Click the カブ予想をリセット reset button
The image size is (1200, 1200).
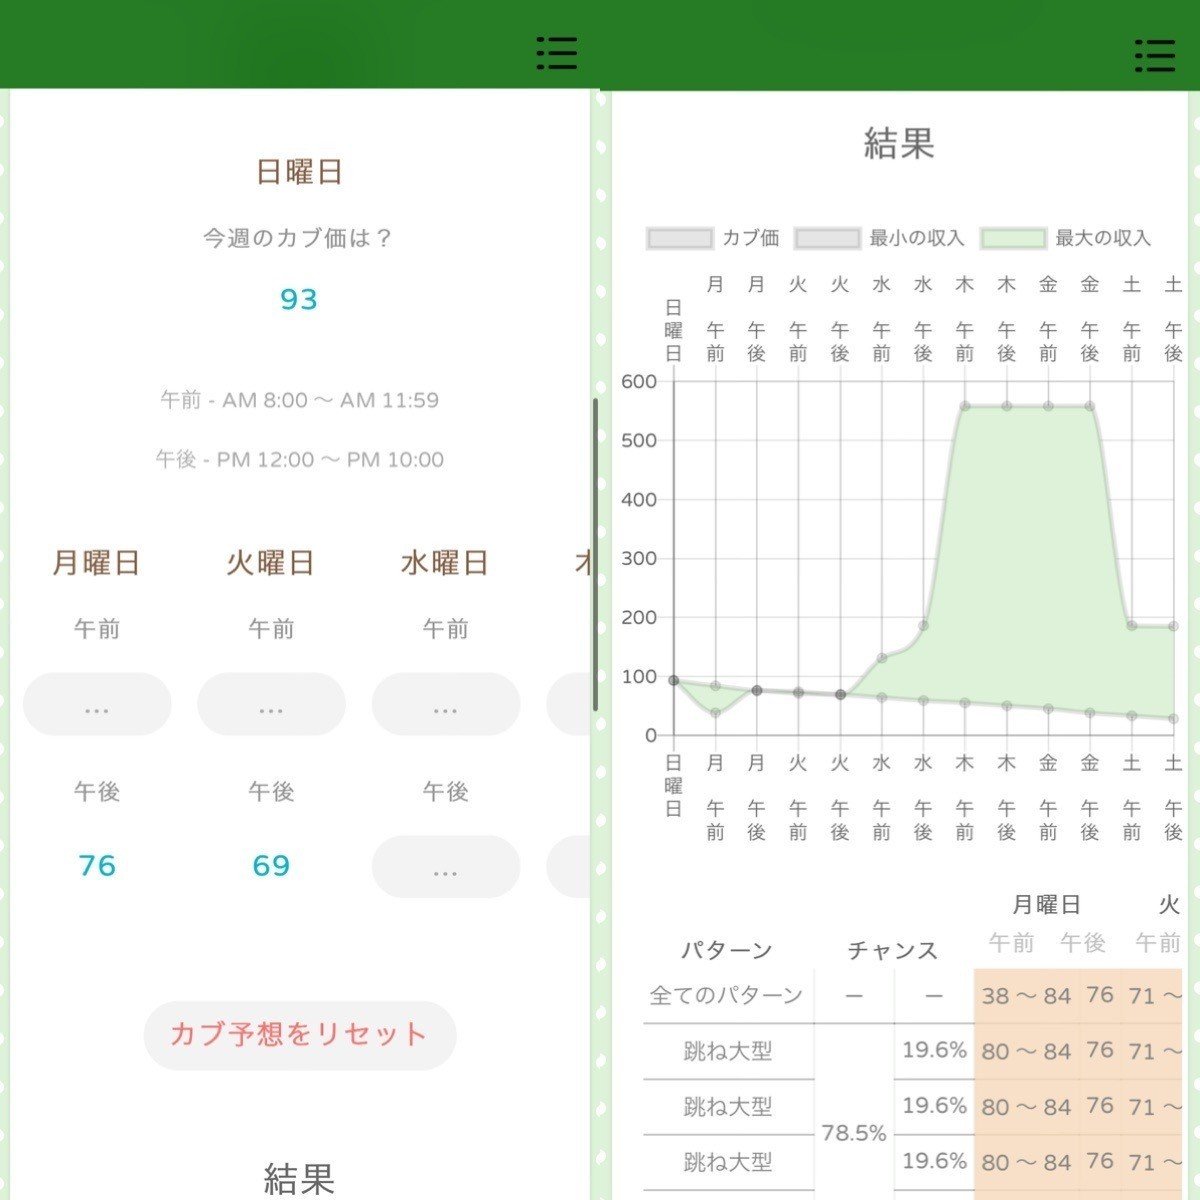(x=299, y=1036)
